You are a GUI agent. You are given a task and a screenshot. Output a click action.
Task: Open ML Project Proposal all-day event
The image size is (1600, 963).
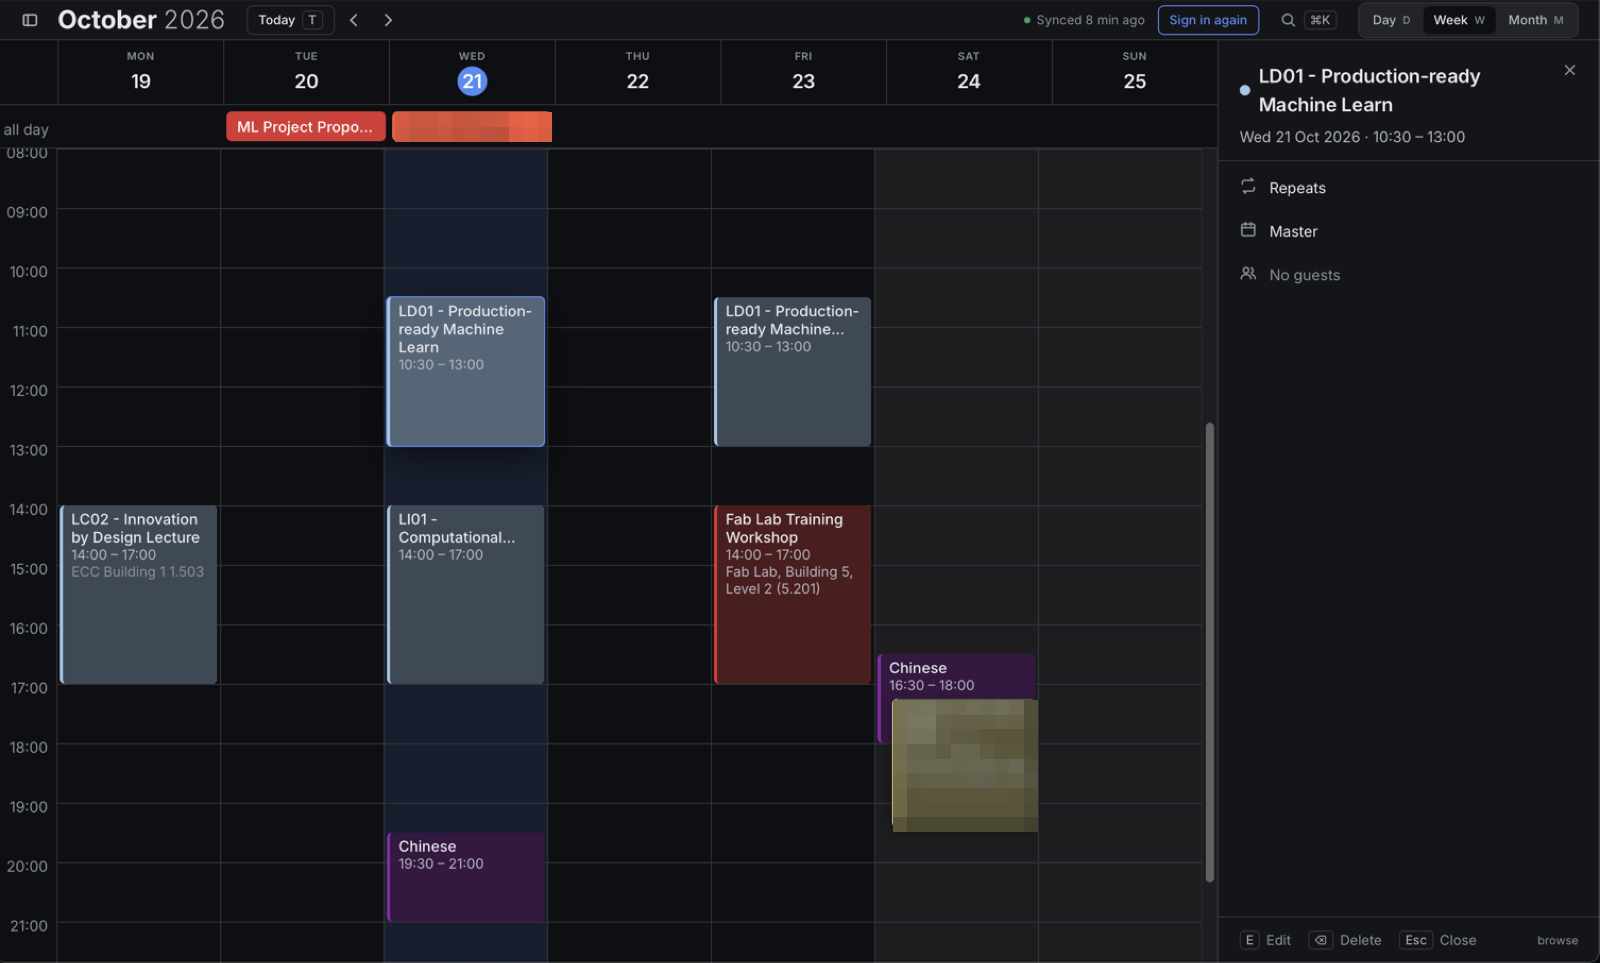pos(306,127)
